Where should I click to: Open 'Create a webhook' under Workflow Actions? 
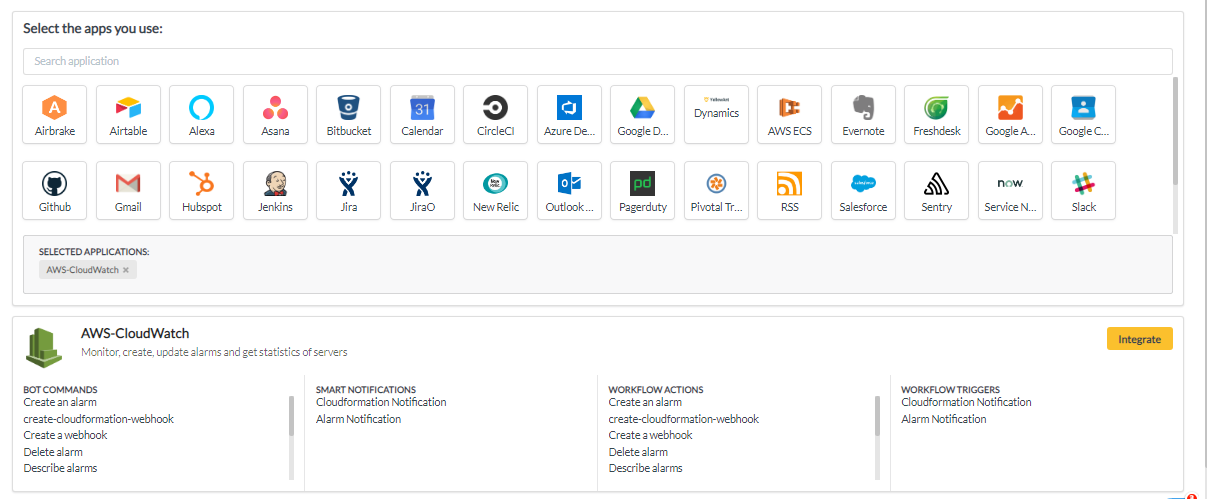tap(651, 435)
